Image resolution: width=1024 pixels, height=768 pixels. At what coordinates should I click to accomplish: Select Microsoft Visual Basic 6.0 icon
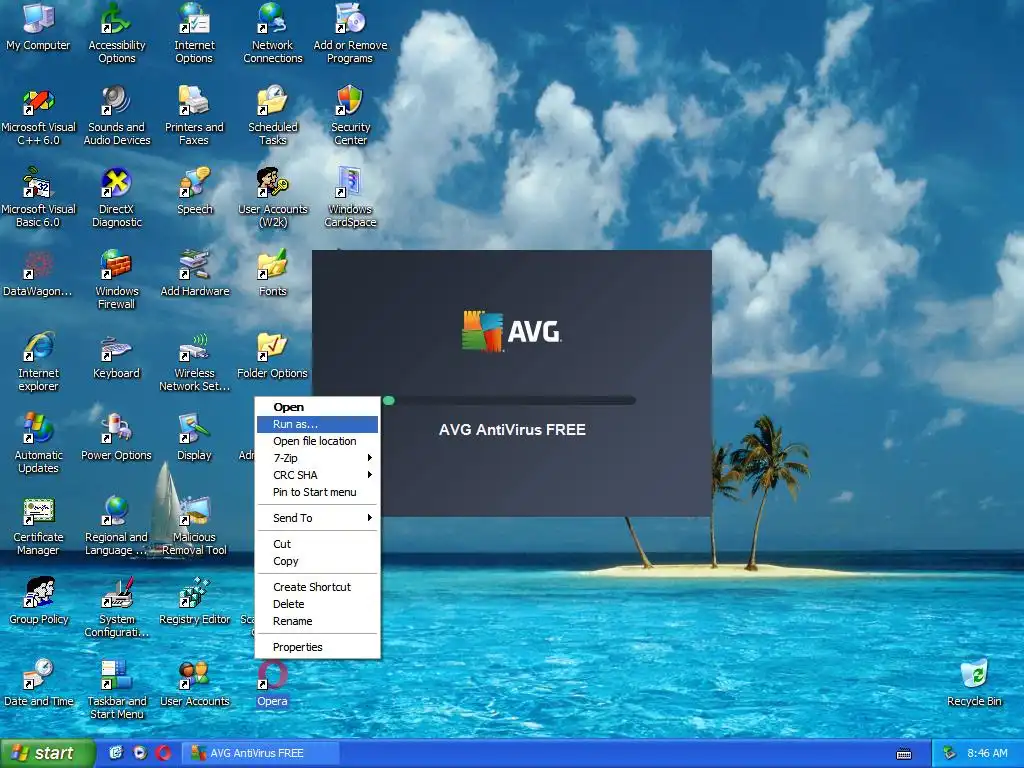[38, 197]
